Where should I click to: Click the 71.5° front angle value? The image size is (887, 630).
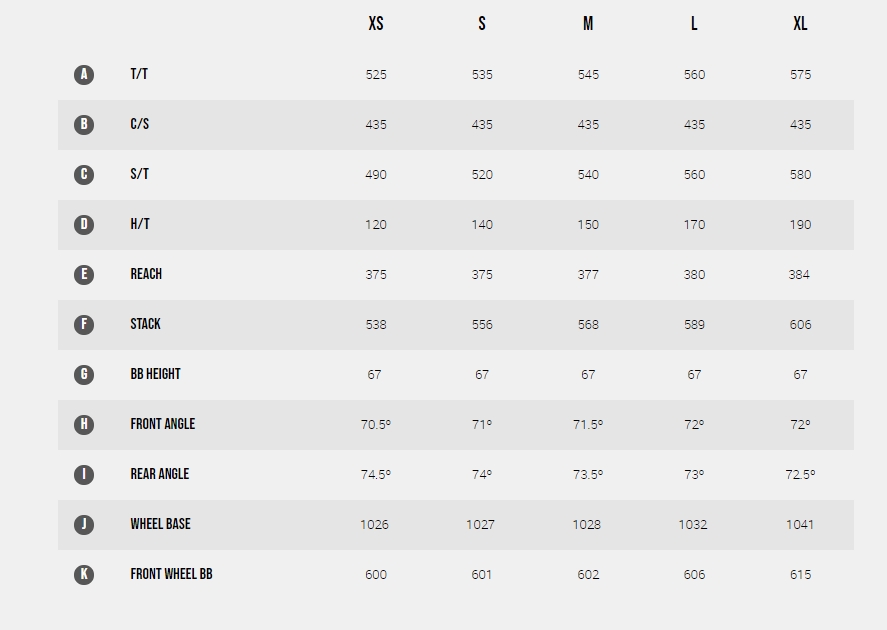[588, 425]
